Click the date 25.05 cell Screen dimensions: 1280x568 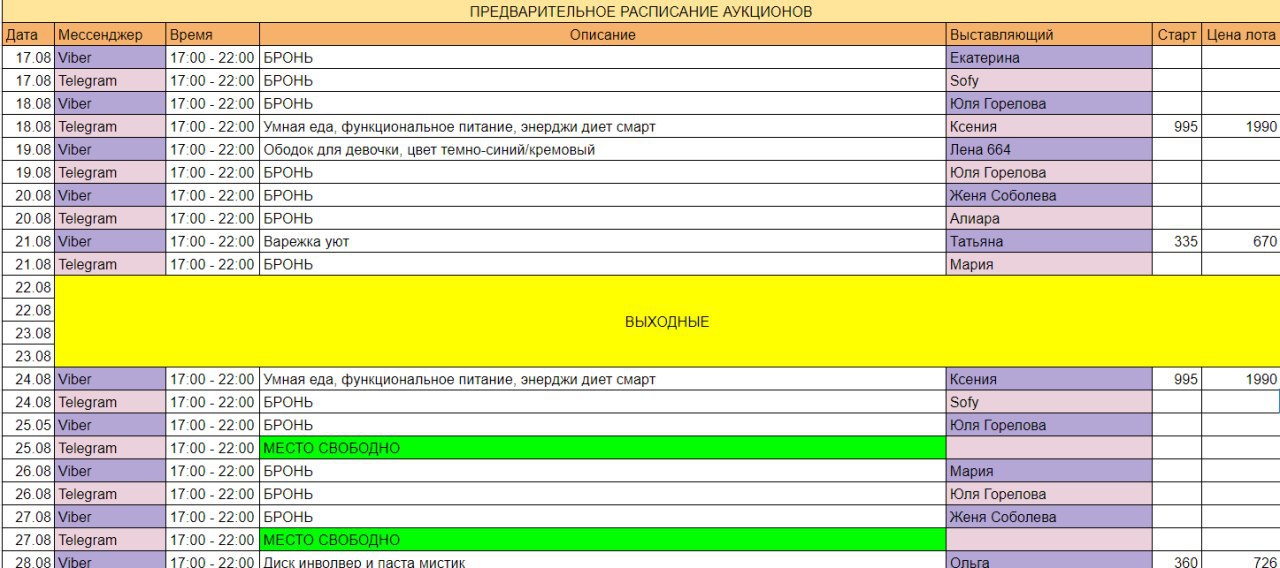[27, 426]
